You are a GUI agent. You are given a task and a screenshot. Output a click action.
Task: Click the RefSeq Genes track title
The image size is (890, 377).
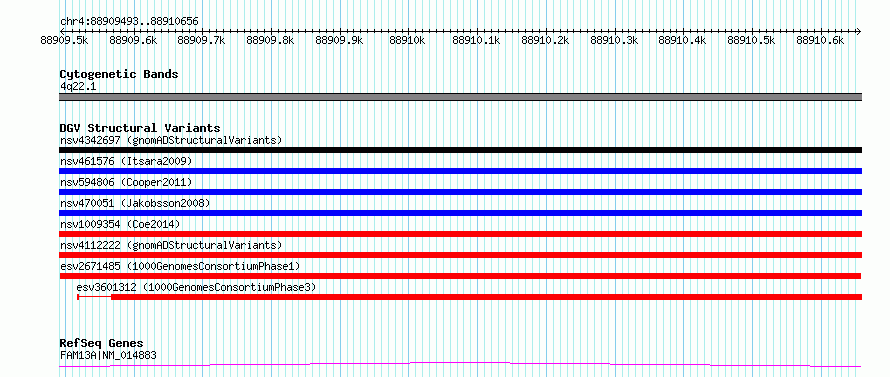(102, 344)
